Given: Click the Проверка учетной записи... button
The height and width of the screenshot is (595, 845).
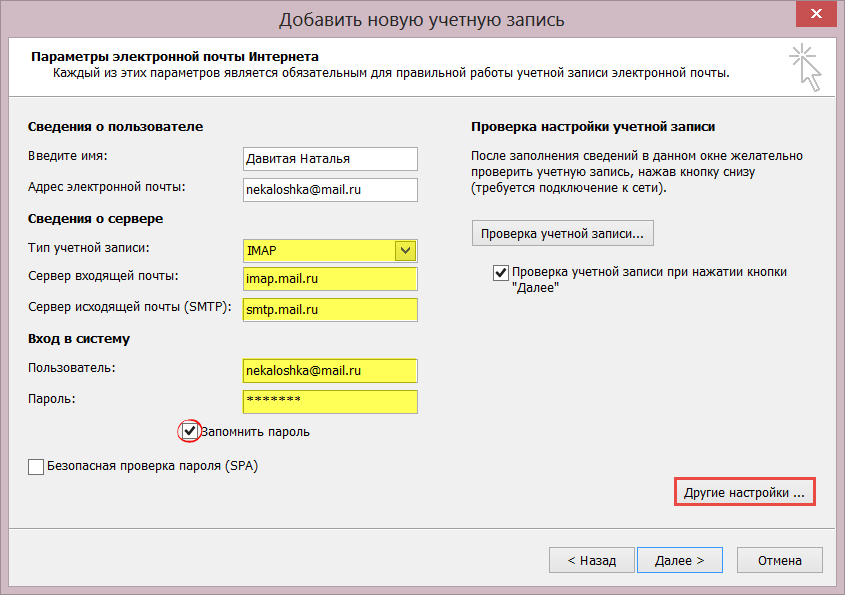Looking at the screenshot, I should point(563,233).
